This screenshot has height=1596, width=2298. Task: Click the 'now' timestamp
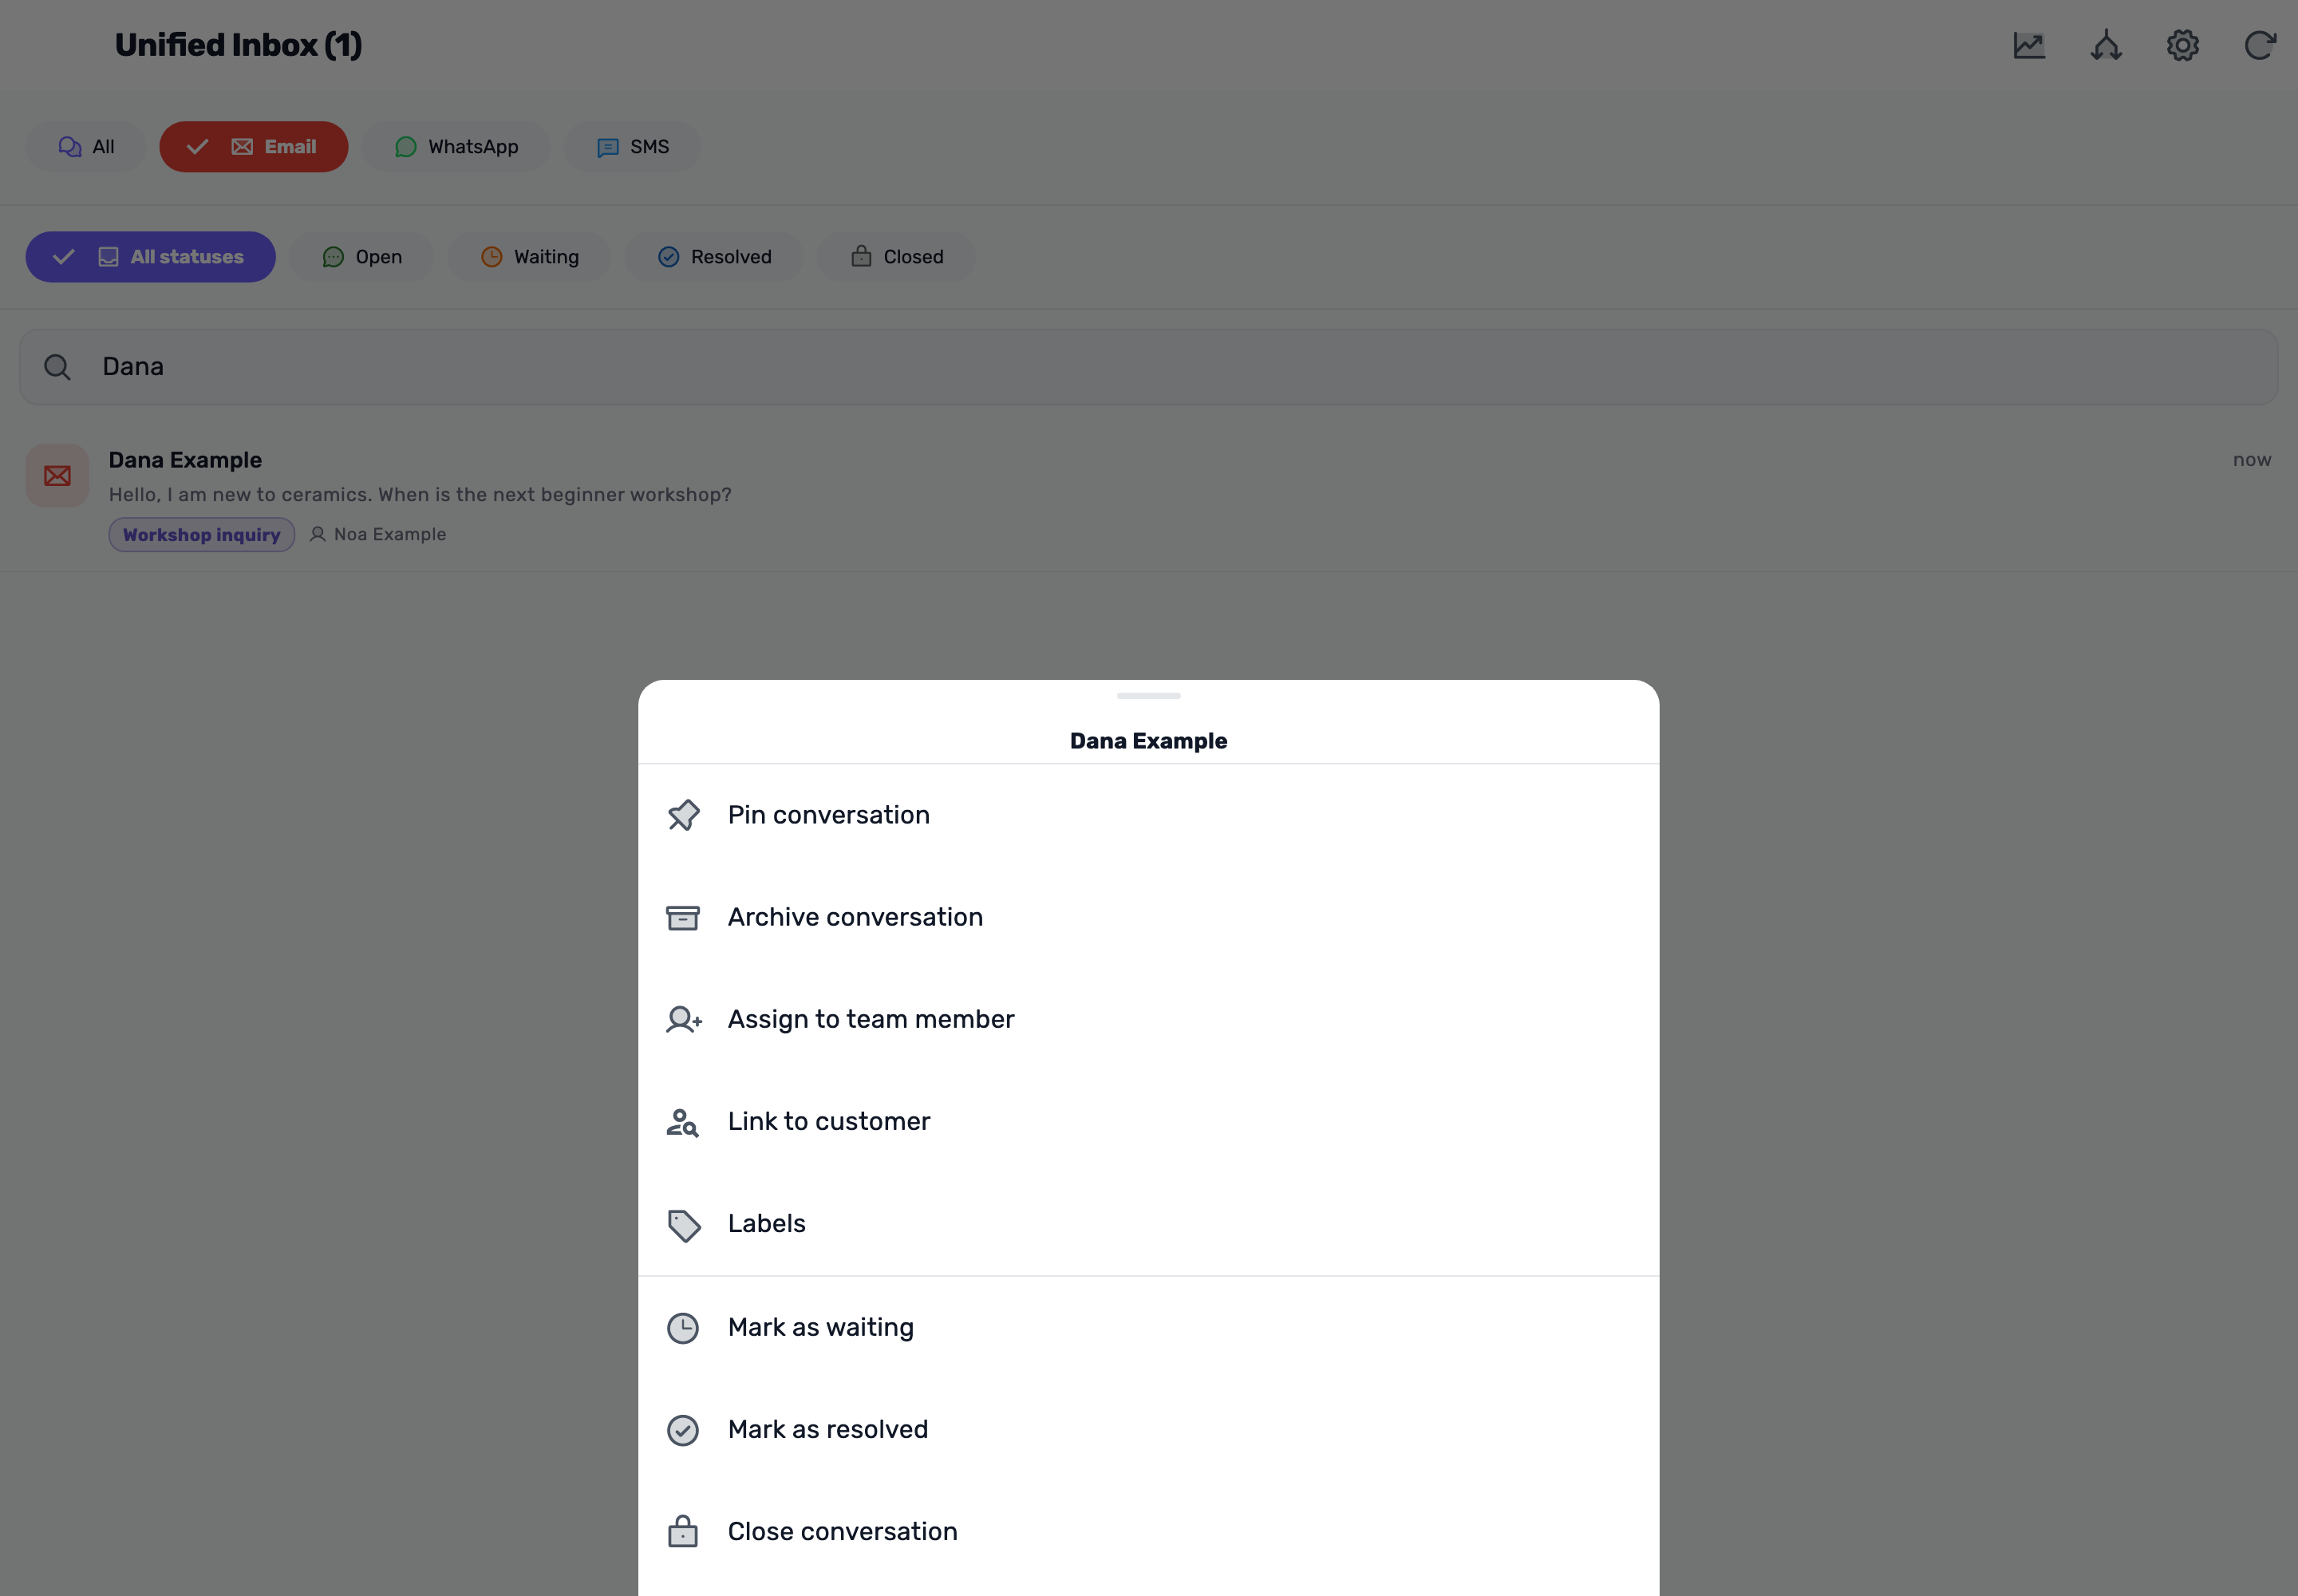[2252, 460]
